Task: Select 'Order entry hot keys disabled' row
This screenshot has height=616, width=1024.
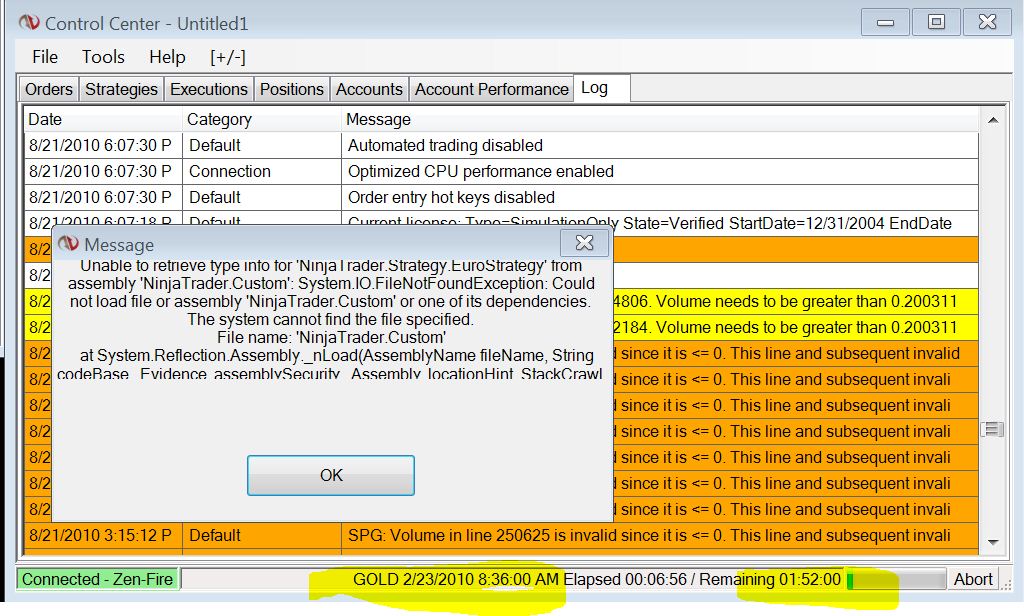Action: pos(502,197)
